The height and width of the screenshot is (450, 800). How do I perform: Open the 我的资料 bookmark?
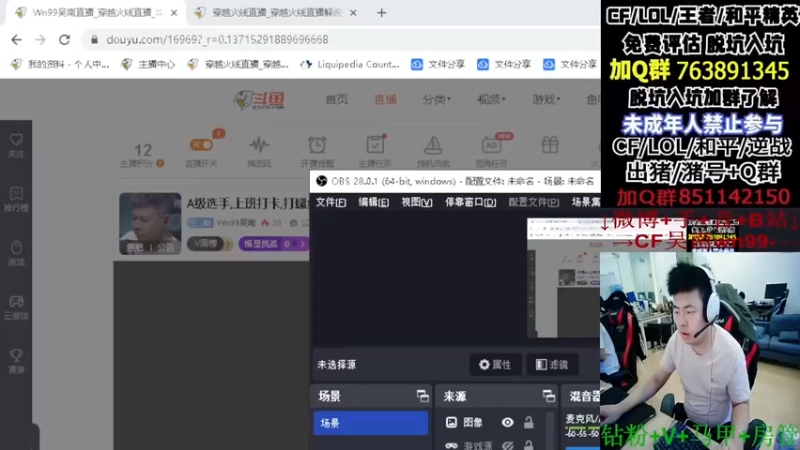point(61,64)
